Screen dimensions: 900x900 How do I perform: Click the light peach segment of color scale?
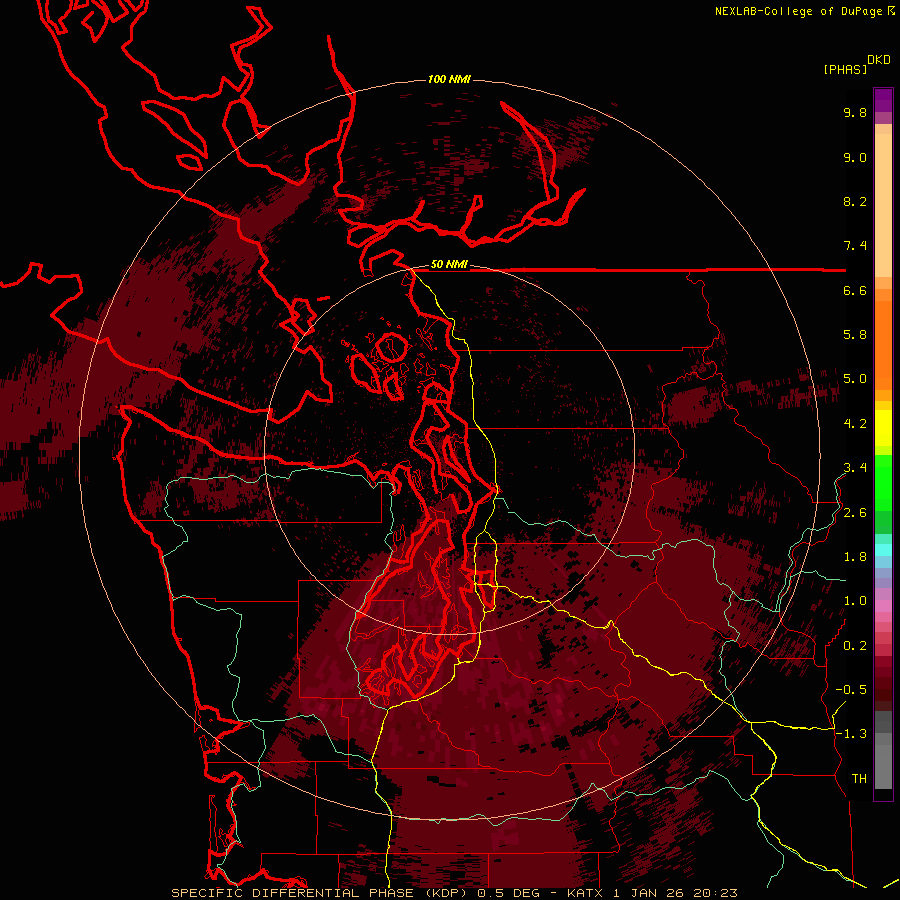click(x=883, y=205)
